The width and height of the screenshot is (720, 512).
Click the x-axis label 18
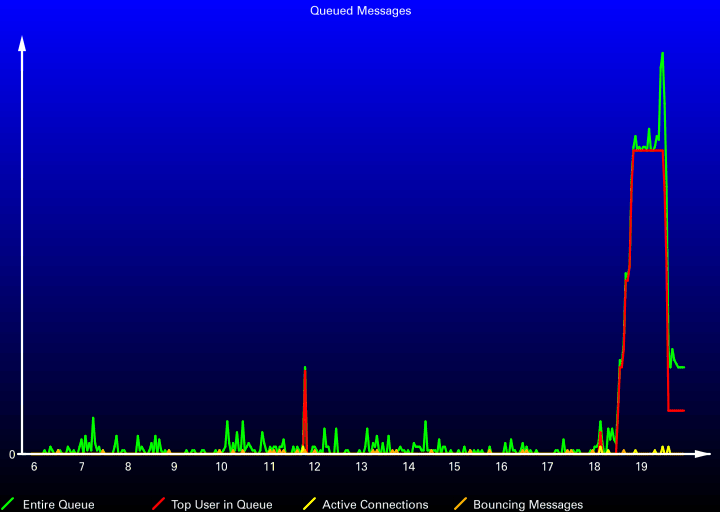tap(595, 467)
